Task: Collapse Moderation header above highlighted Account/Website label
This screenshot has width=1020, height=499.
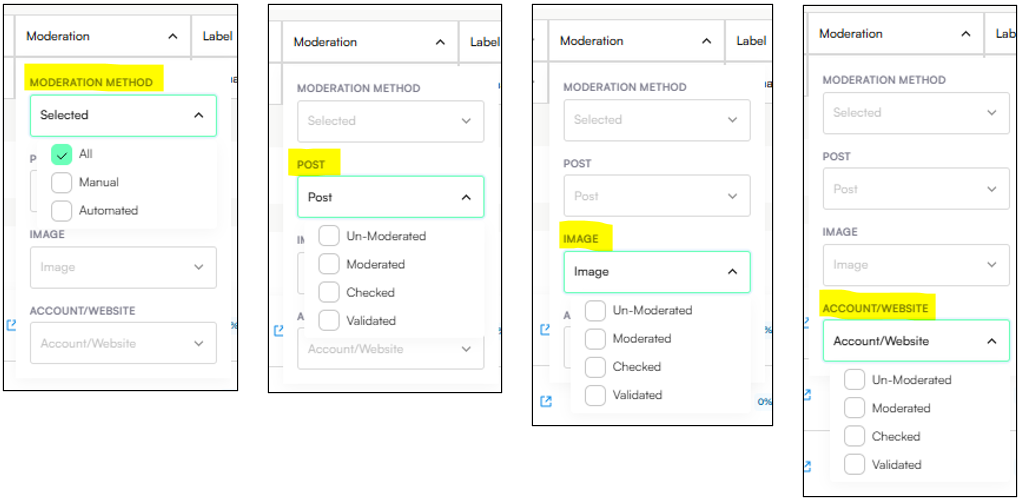Action: click(965, 34)
